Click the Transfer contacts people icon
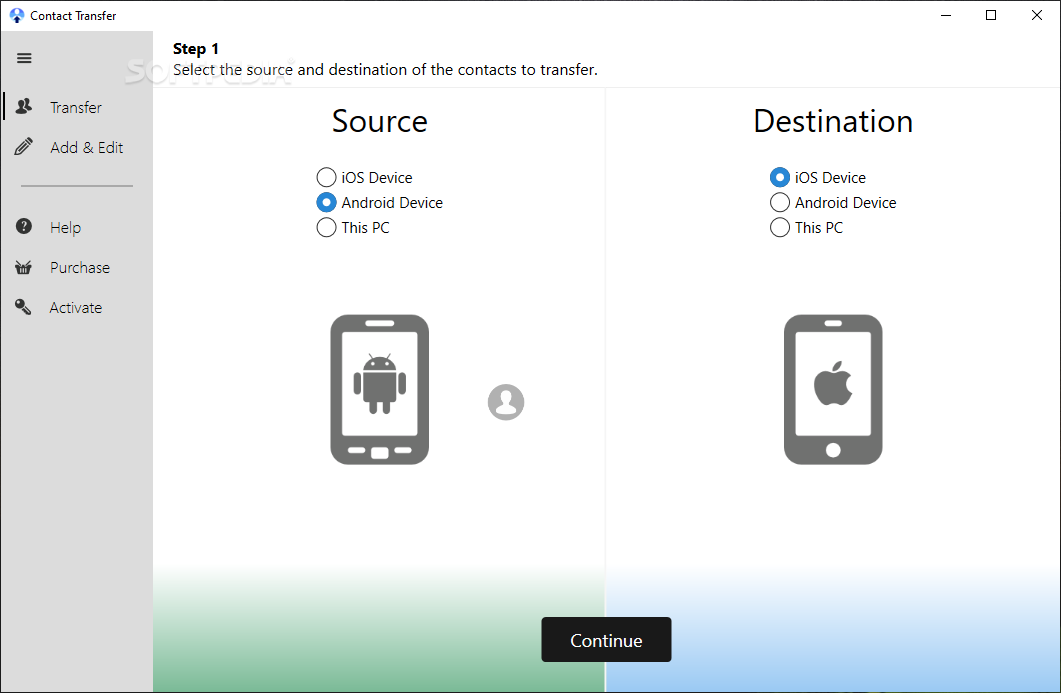This screenshot has width=1061, height=693. pos(24,106)
